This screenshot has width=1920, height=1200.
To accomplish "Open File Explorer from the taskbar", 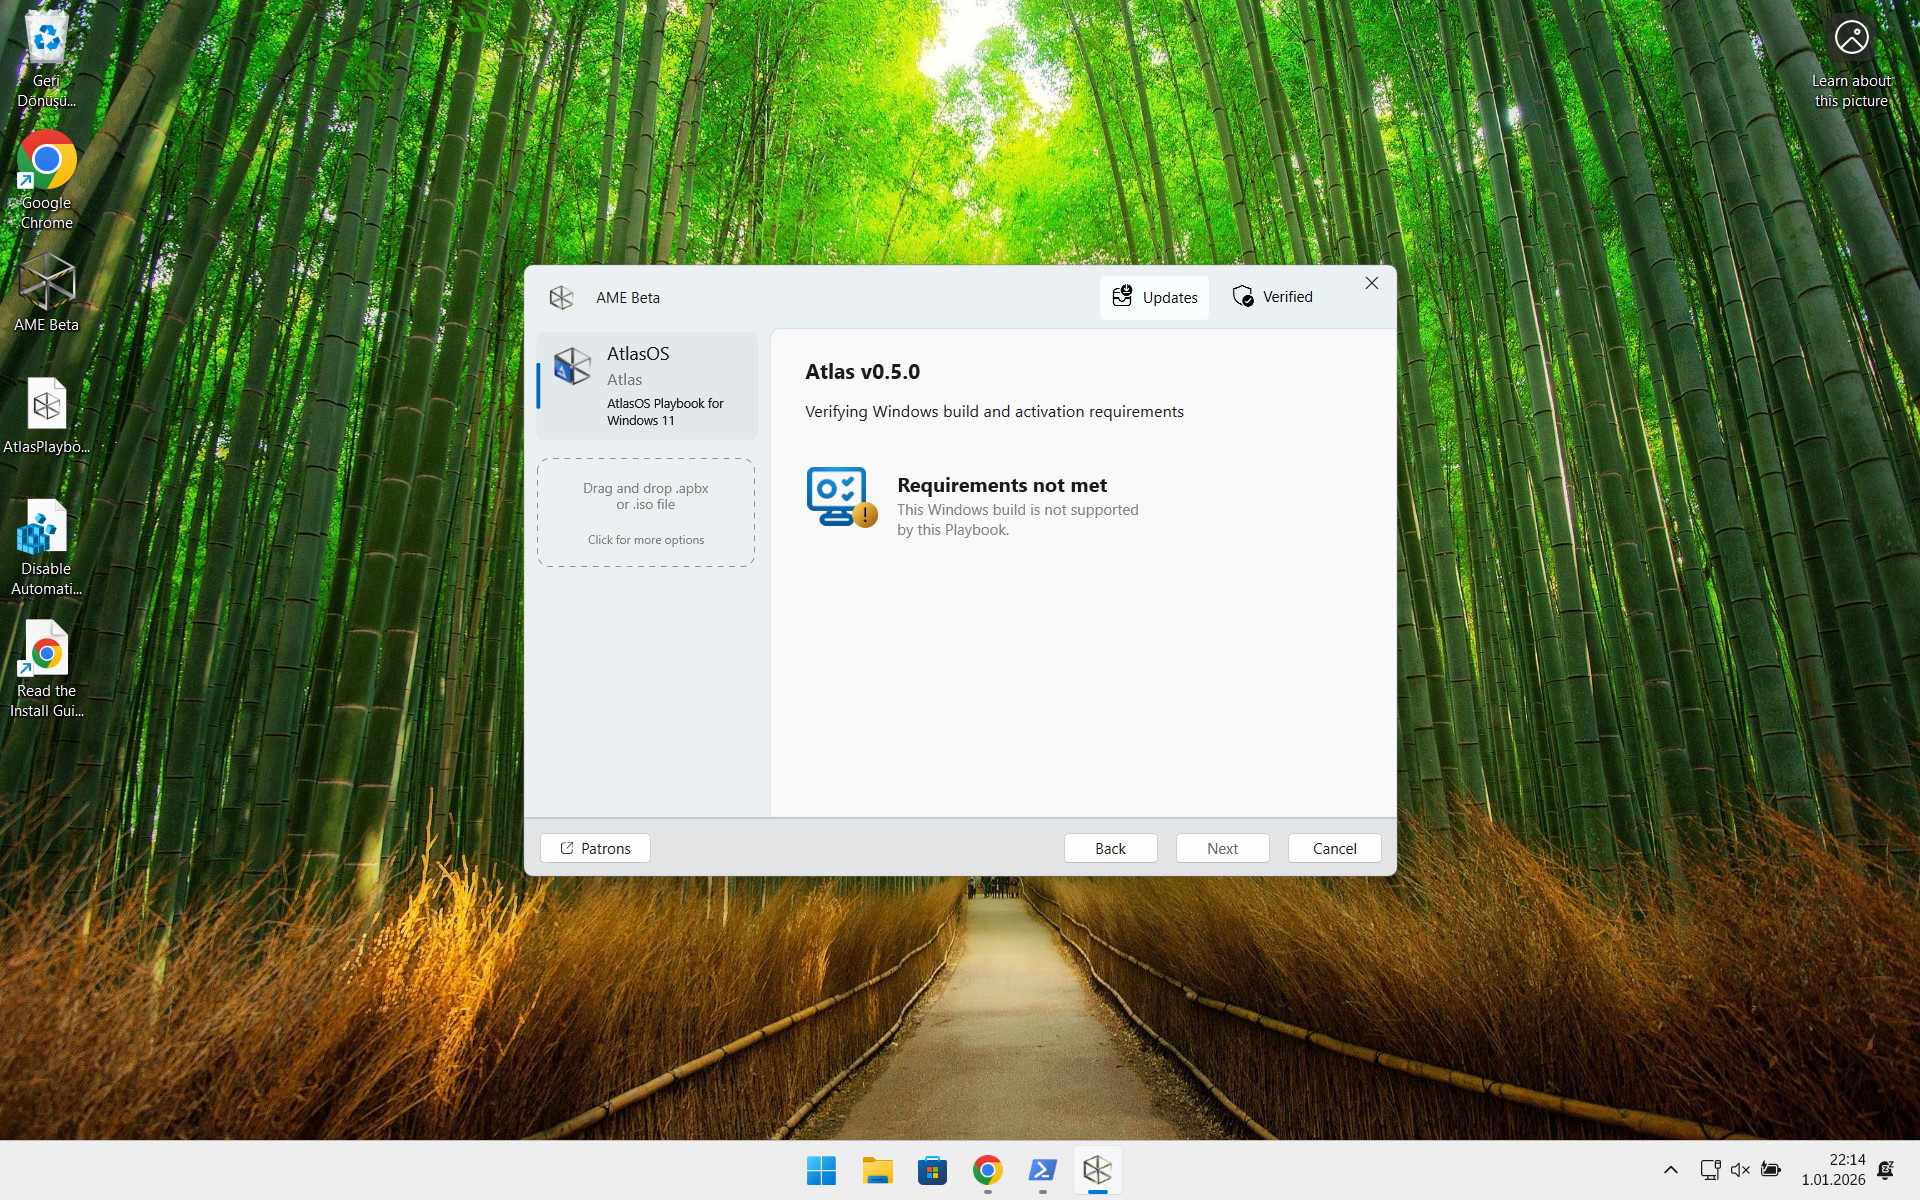I will tap(877, 1170).
